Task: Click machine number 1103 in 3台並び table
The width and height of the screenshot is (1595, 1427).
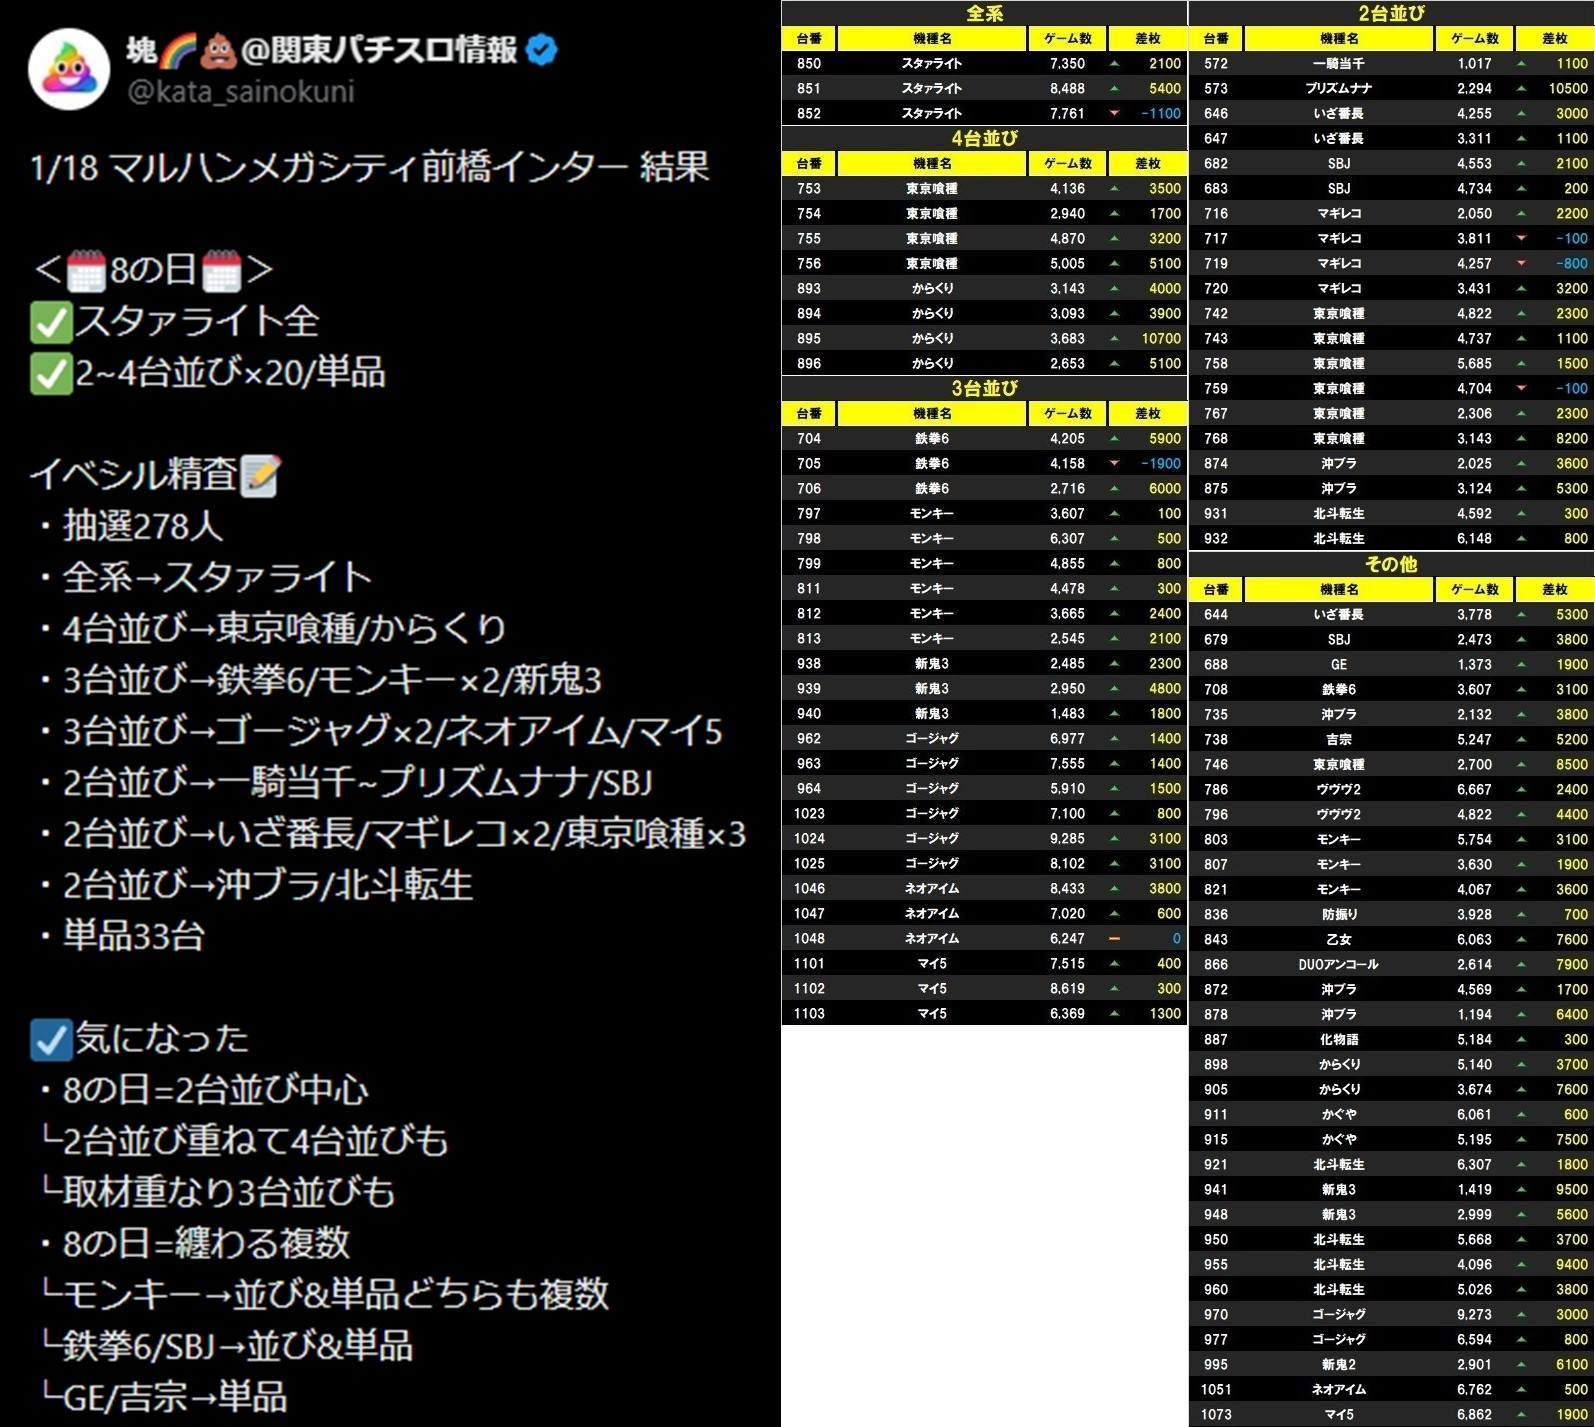Action: (809, 1013)
